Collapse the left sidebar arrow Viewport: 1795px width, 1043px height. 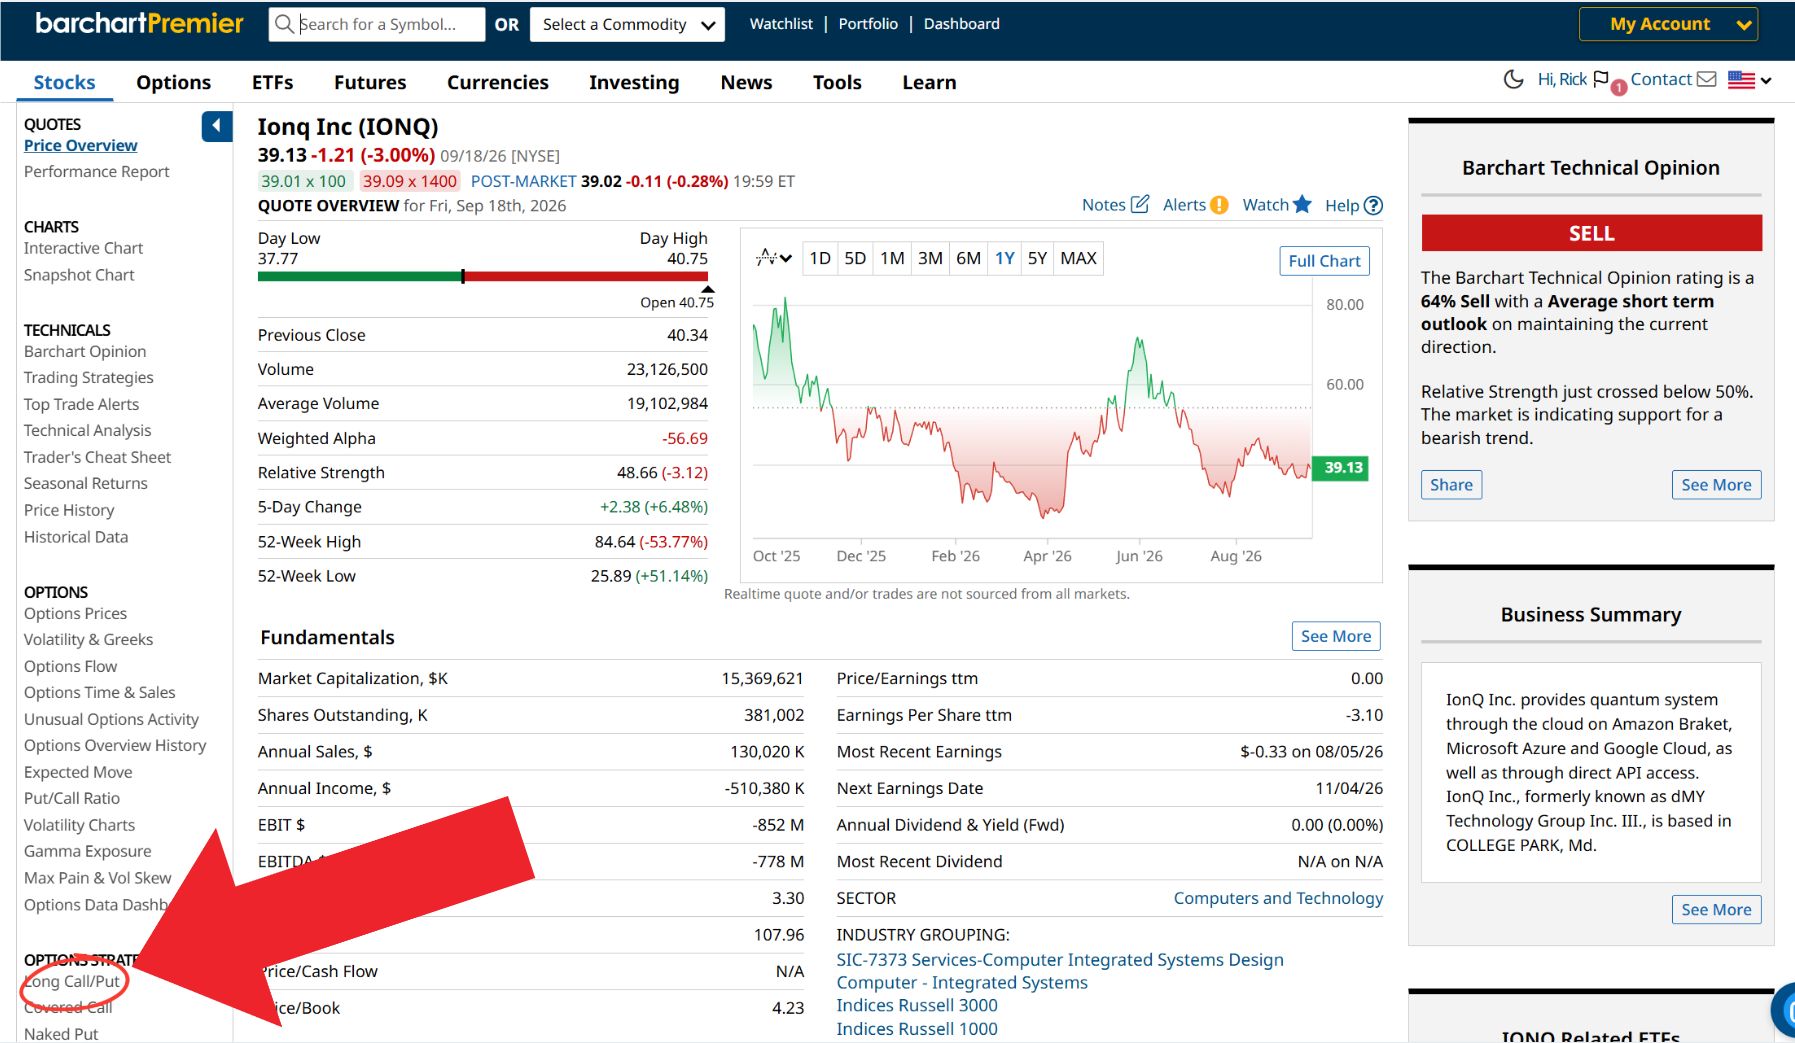point(217,126)
